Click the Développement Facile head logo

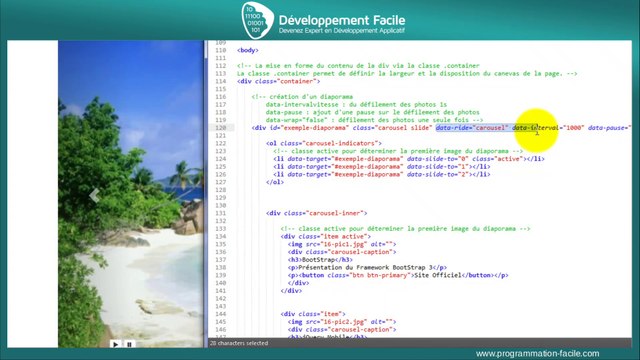coord(257,20)
